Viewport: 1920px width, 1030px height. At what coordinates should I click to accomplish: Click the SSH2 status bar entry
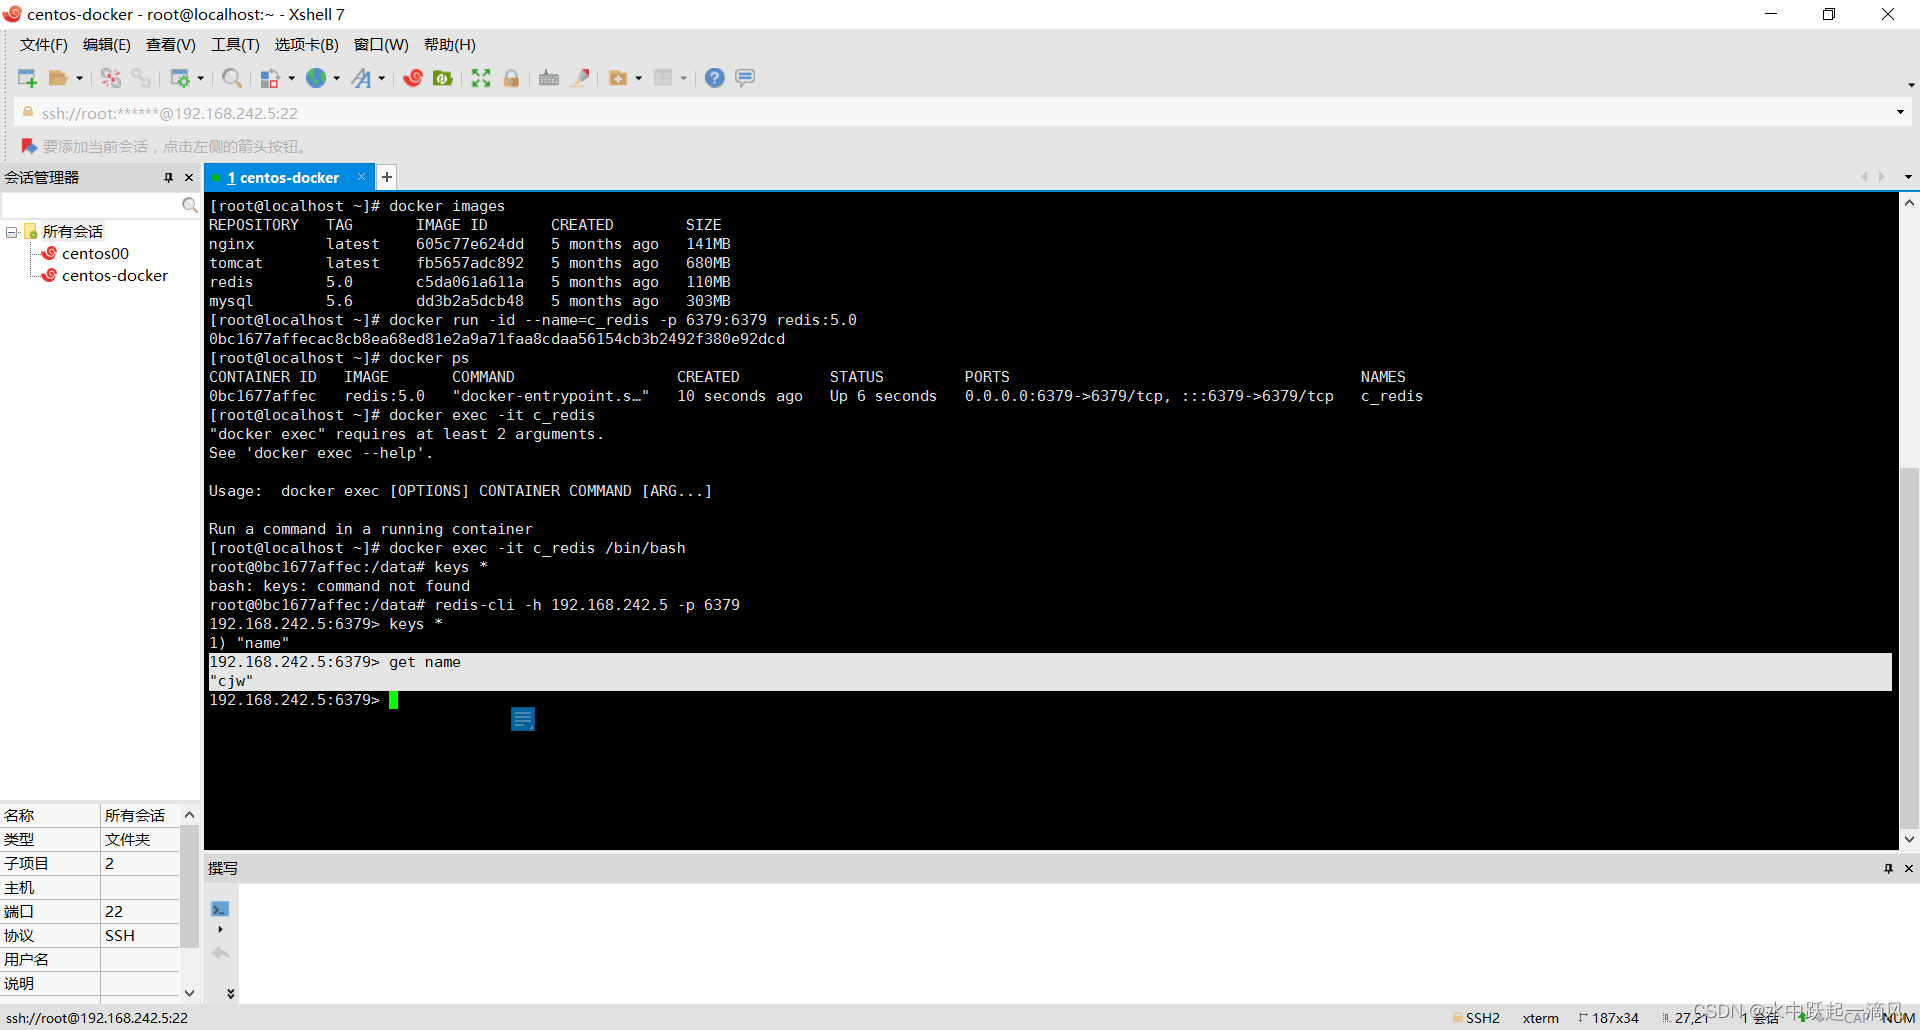pos(1476,1018)
